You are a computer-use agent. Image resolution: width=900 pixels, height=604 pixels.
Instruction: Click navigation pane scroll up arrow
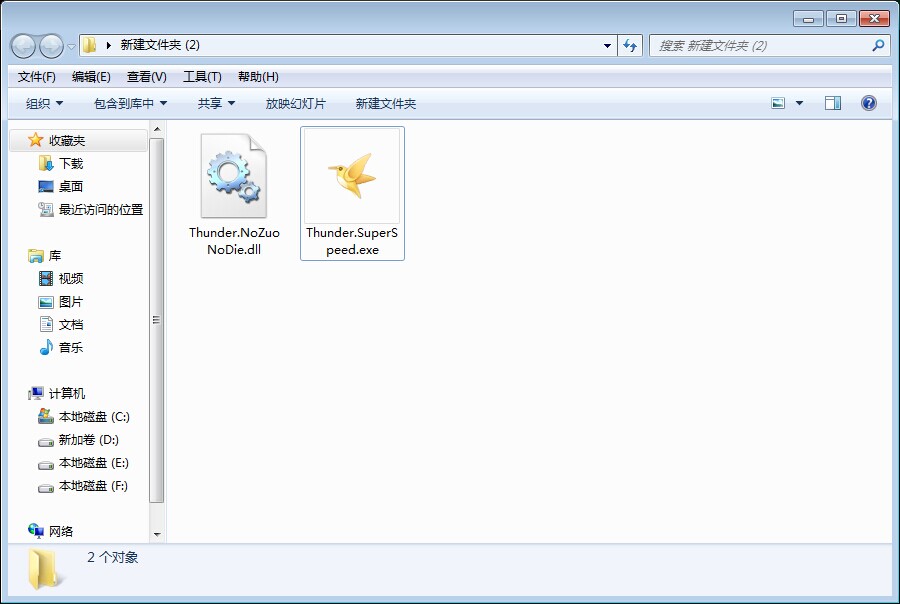pyautogui.click(x=157, y=129)
